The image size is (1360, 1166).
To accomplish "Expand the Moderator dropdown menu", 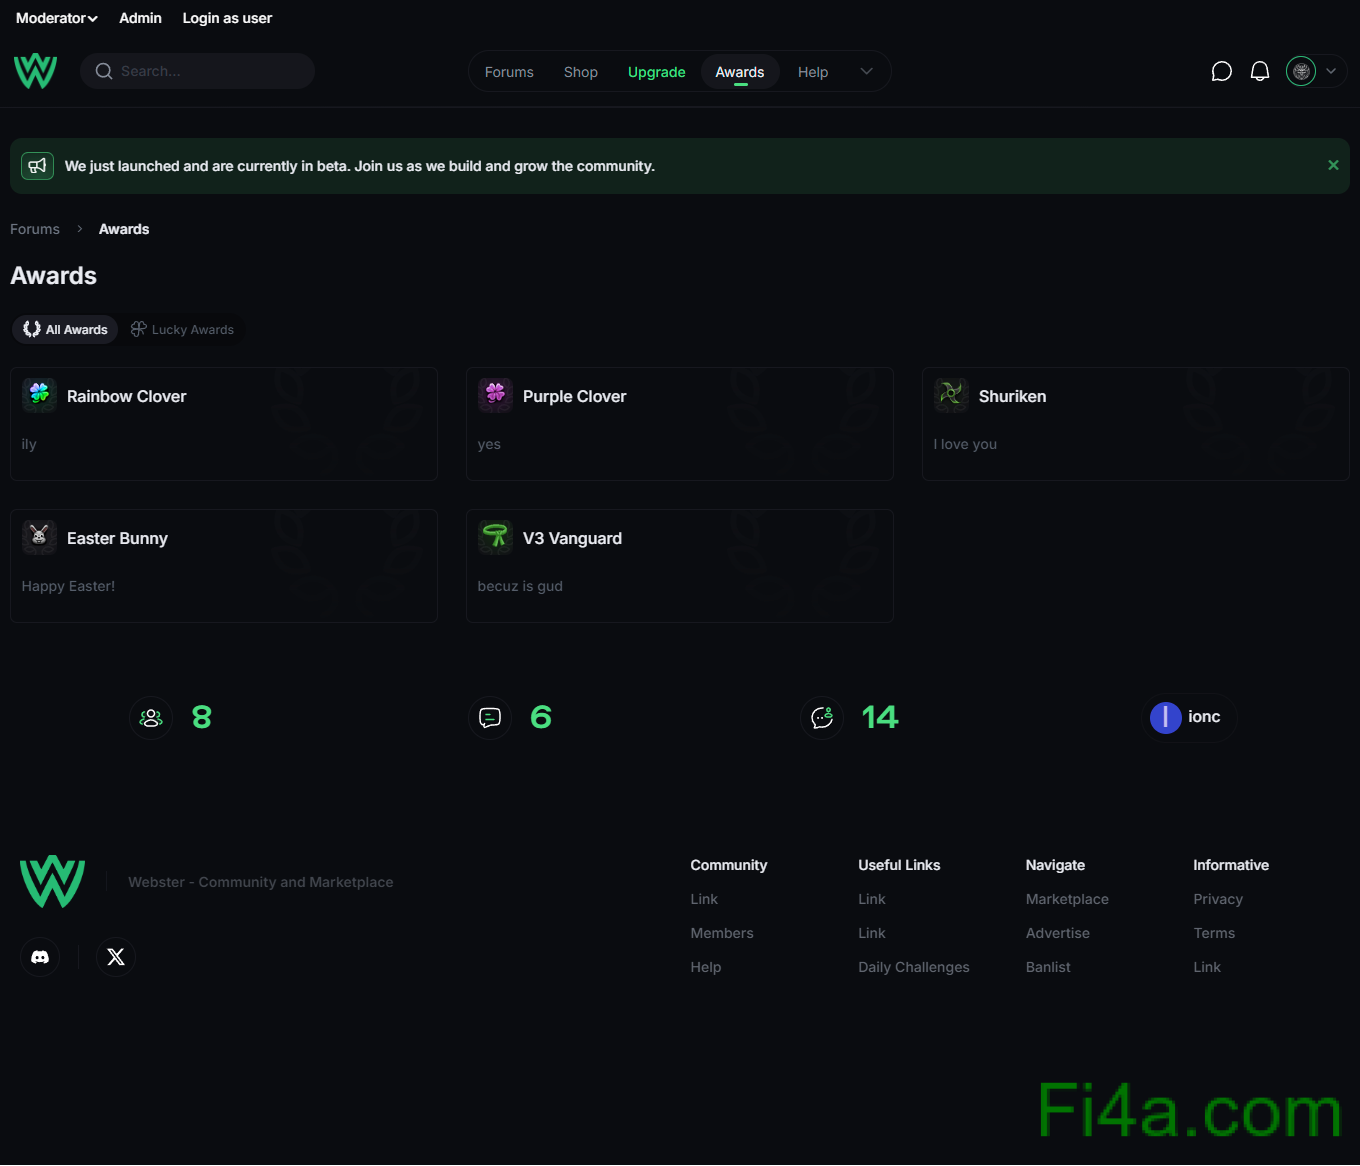I will (57, 18).
